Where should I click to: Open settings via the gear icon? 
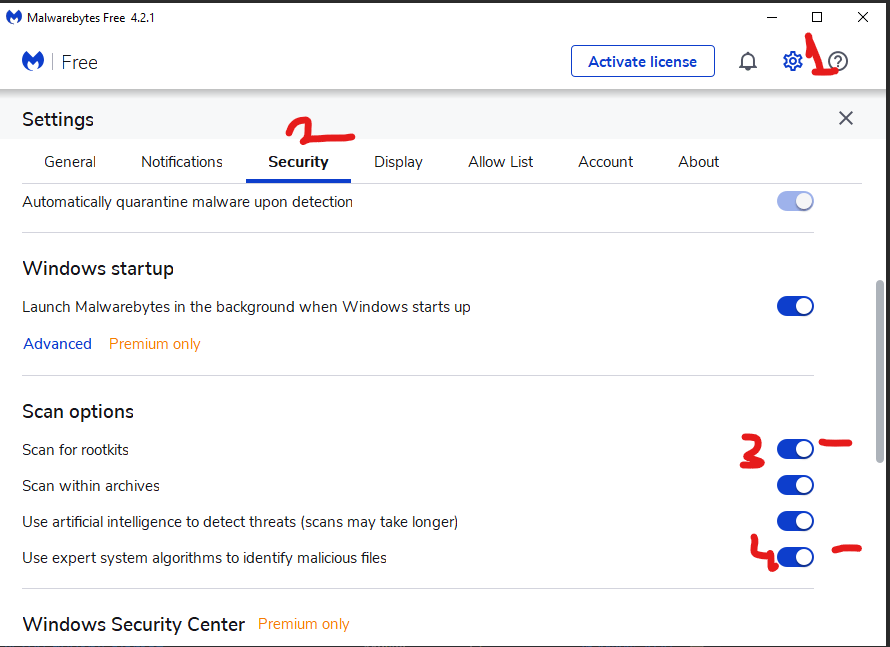[792, 61]
